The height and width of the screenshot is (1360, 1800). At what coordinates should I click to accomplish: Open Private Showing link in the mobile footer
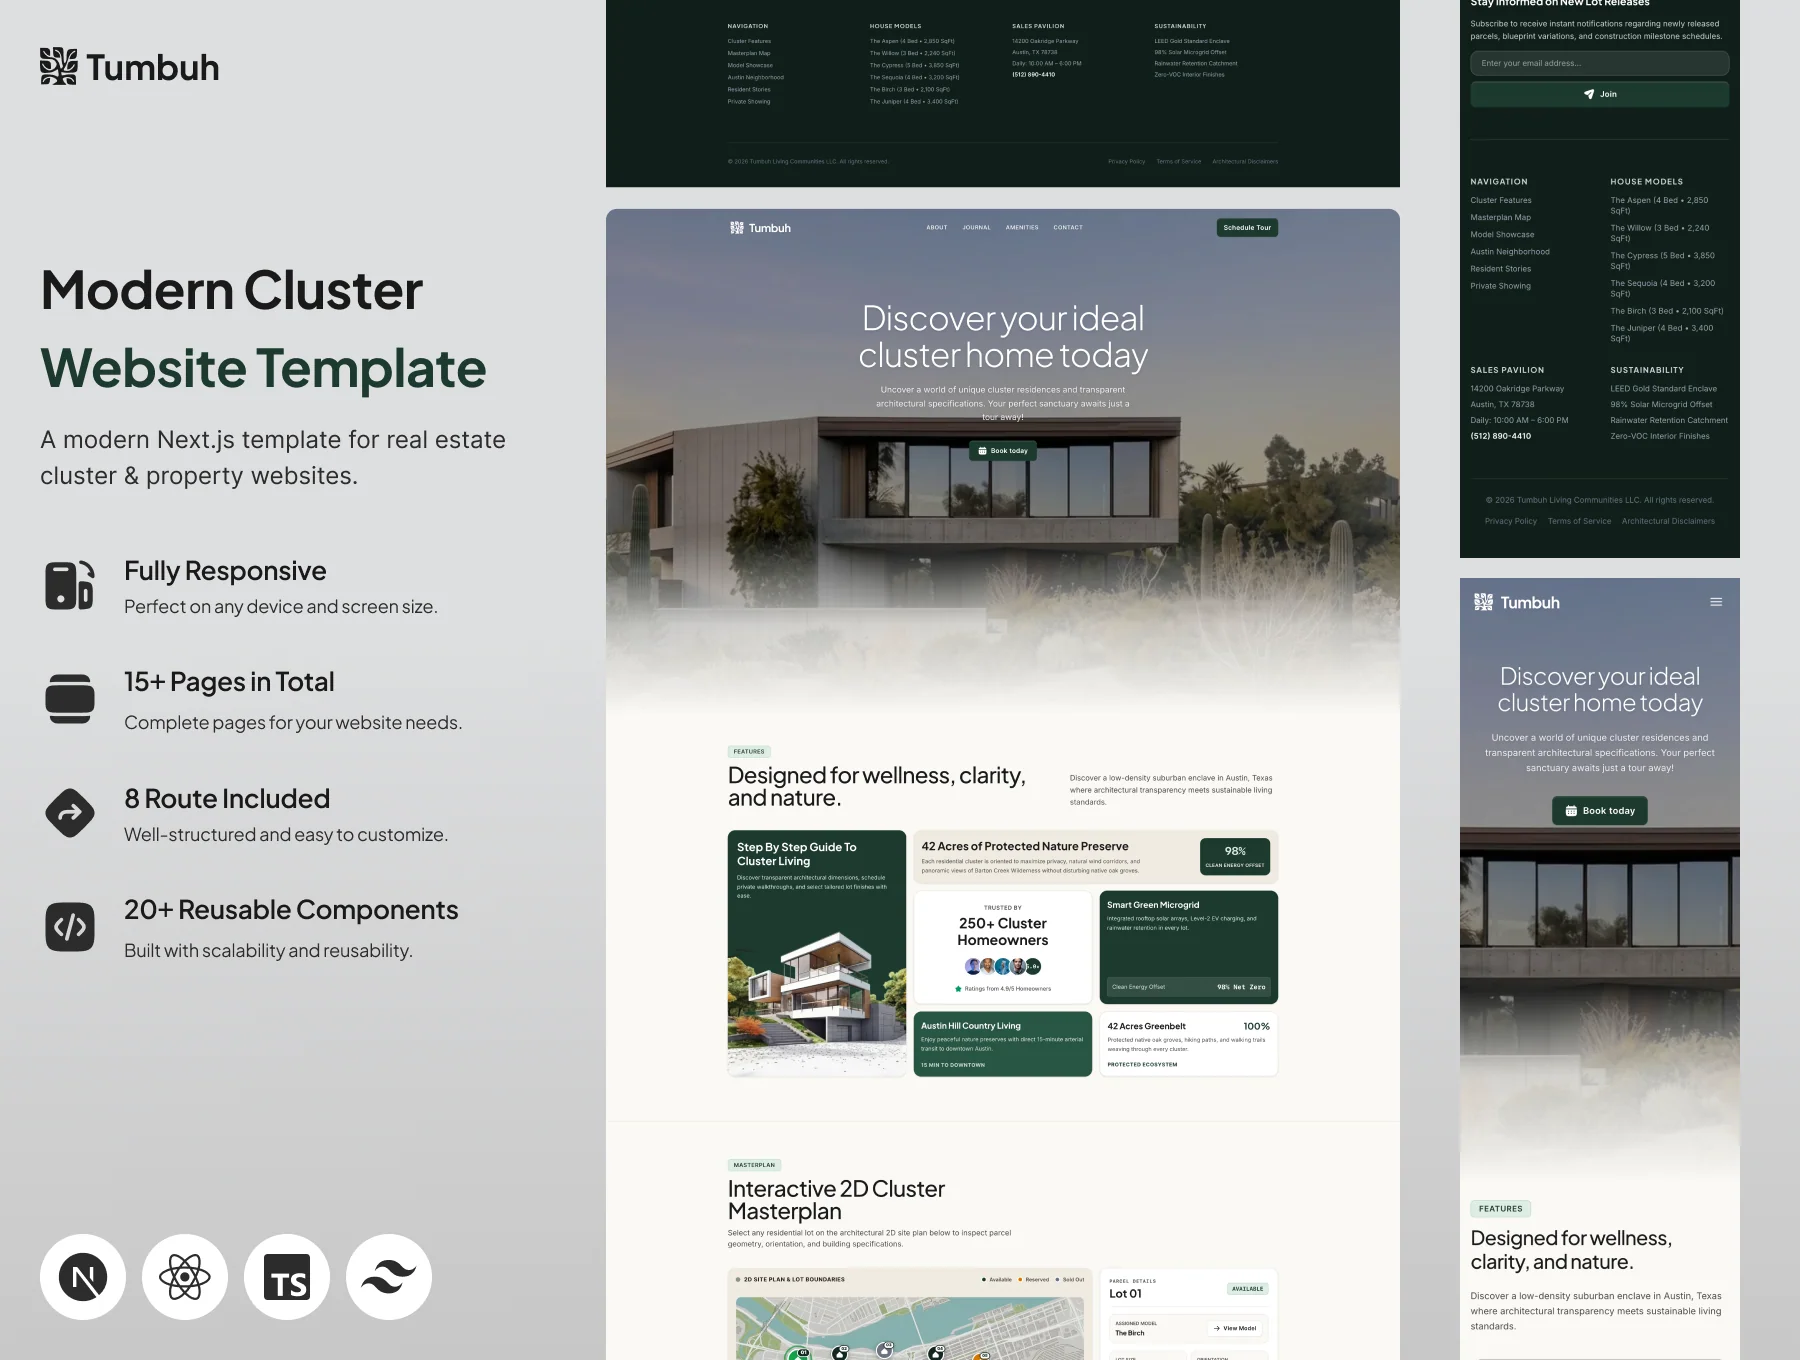coord(1500,285)
